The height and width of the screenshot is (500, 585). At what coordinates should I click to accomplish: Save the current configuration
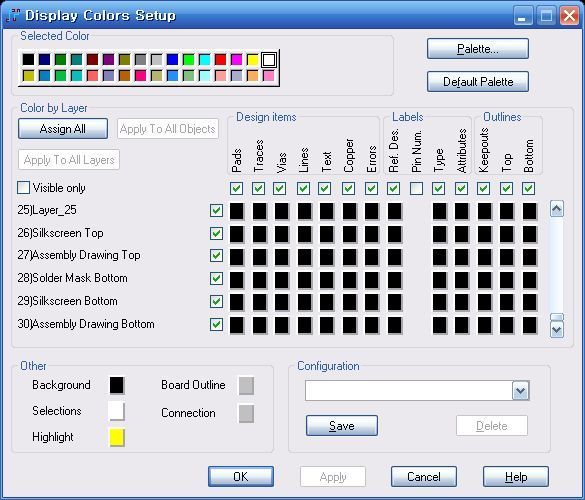(342, 426)
